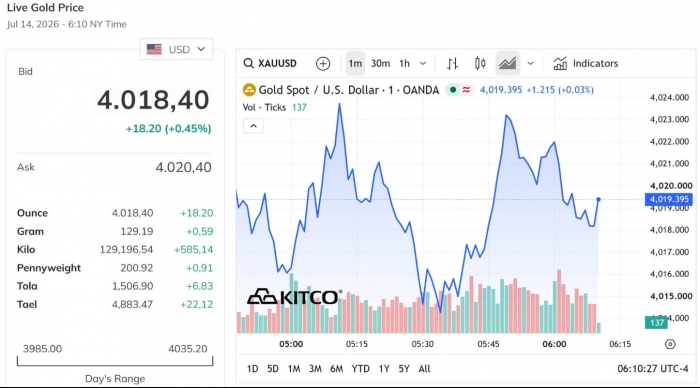Image resolution: width=700 pixels, height=388 pixels.
Task: Click the add symbol plus icon
Action: 323,63
